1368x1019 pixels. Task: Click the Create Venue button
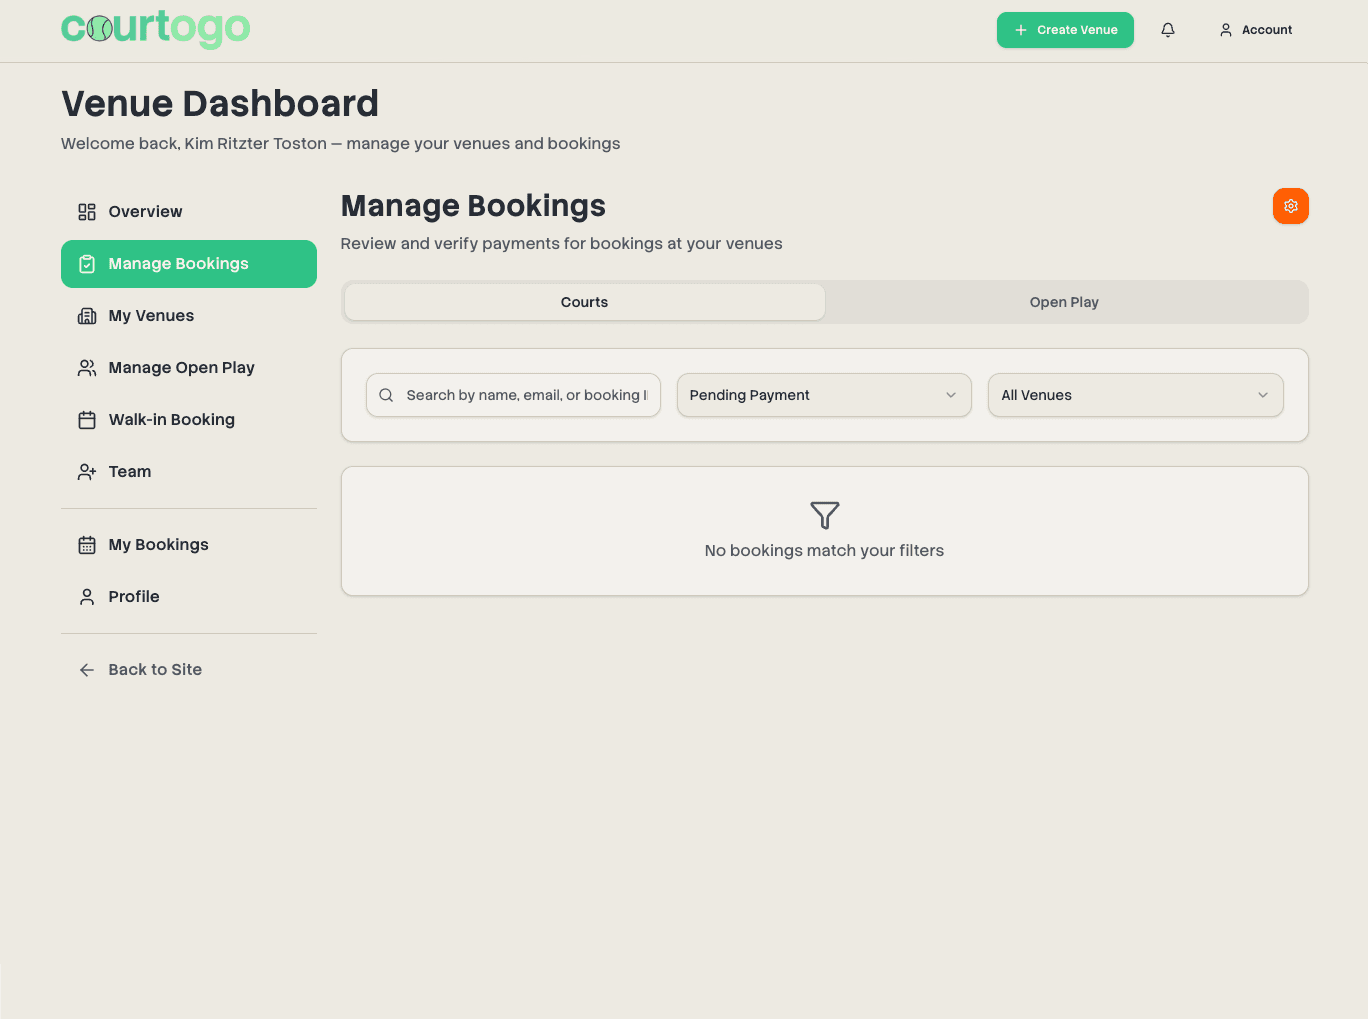(x=1065, y=30)
